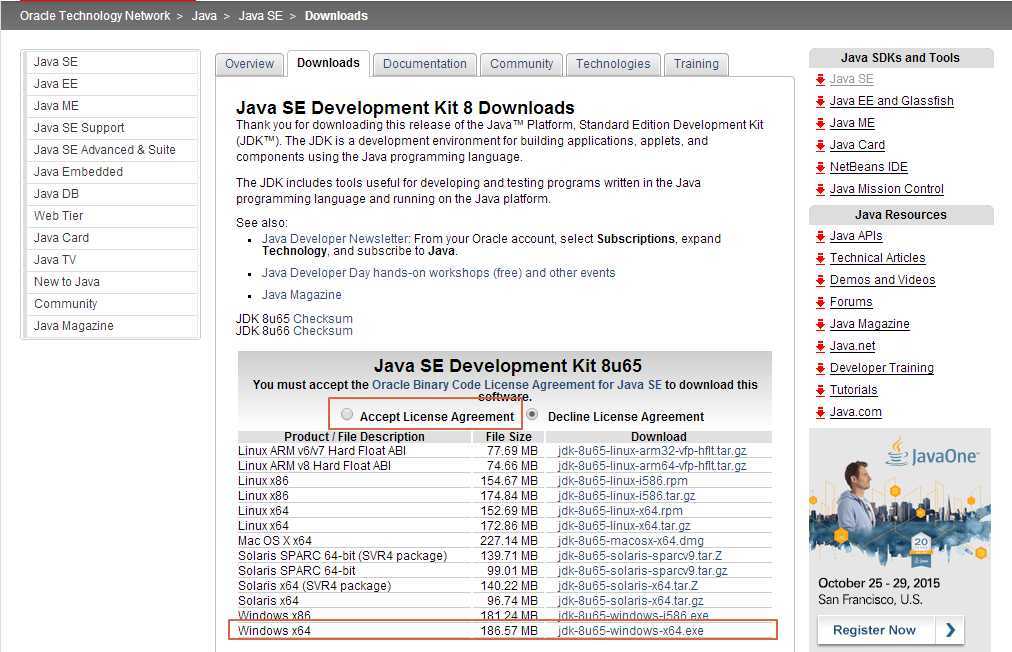Open Java SE Advanced & Suite sidebar item
Screen dimensions: 1012x652
(111, 150)
